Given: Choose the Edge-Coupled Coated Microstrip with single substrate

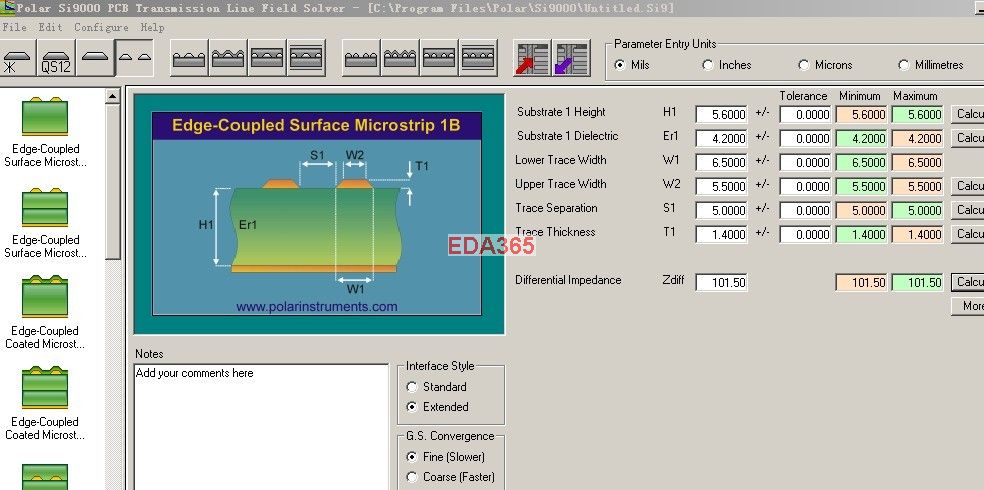Looking at the screenshot, I should point(45,313).
